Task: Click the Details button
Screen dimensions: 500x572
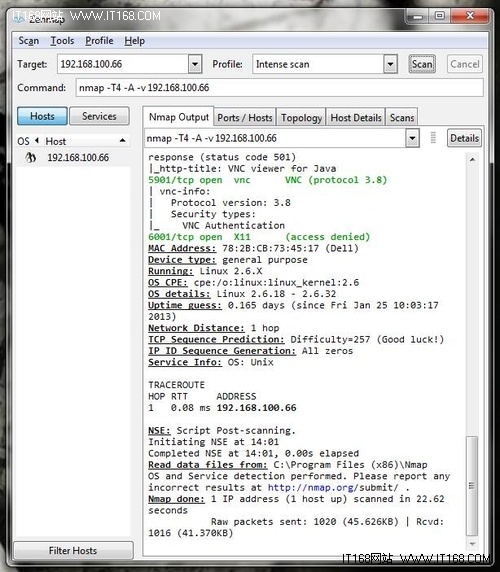Action: click(x=464, y=138)
